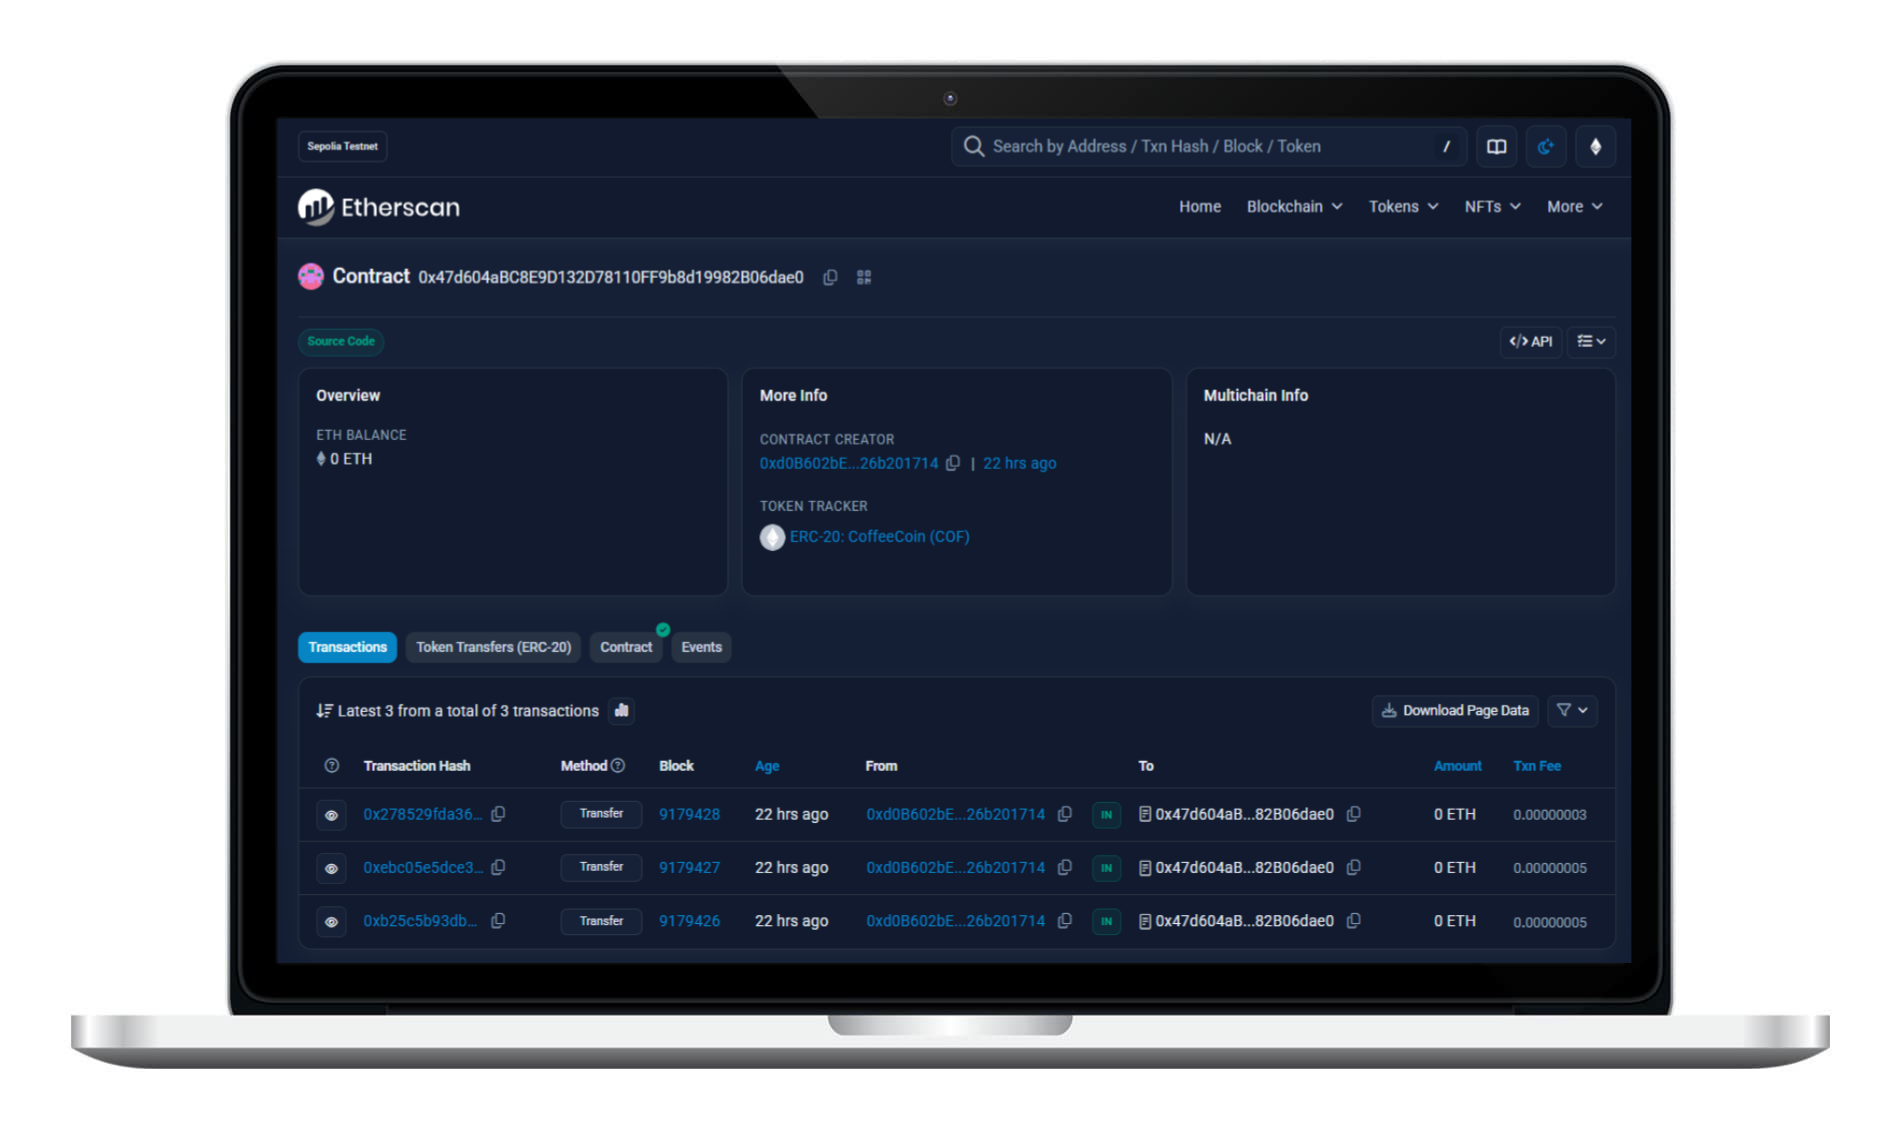Toggle the Amount column display
The image size is (1895, 1139).
[x=1458, y=766]
